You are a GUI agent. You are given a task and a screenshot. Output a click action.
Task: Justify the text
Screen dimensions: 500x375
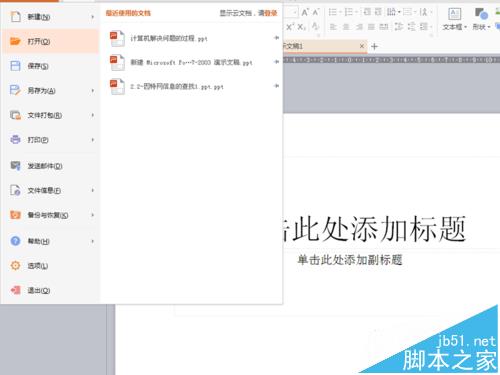(371, 27)
